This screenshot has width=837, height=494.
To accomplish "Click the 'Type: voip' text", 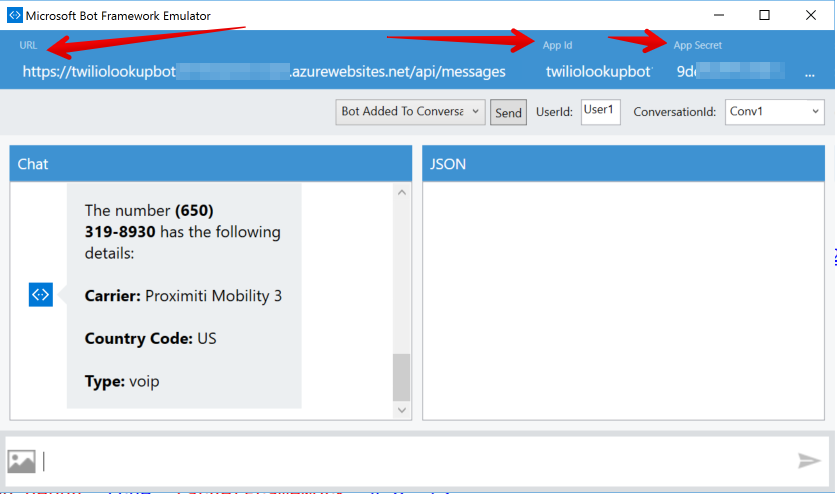I will click(122, 381).
